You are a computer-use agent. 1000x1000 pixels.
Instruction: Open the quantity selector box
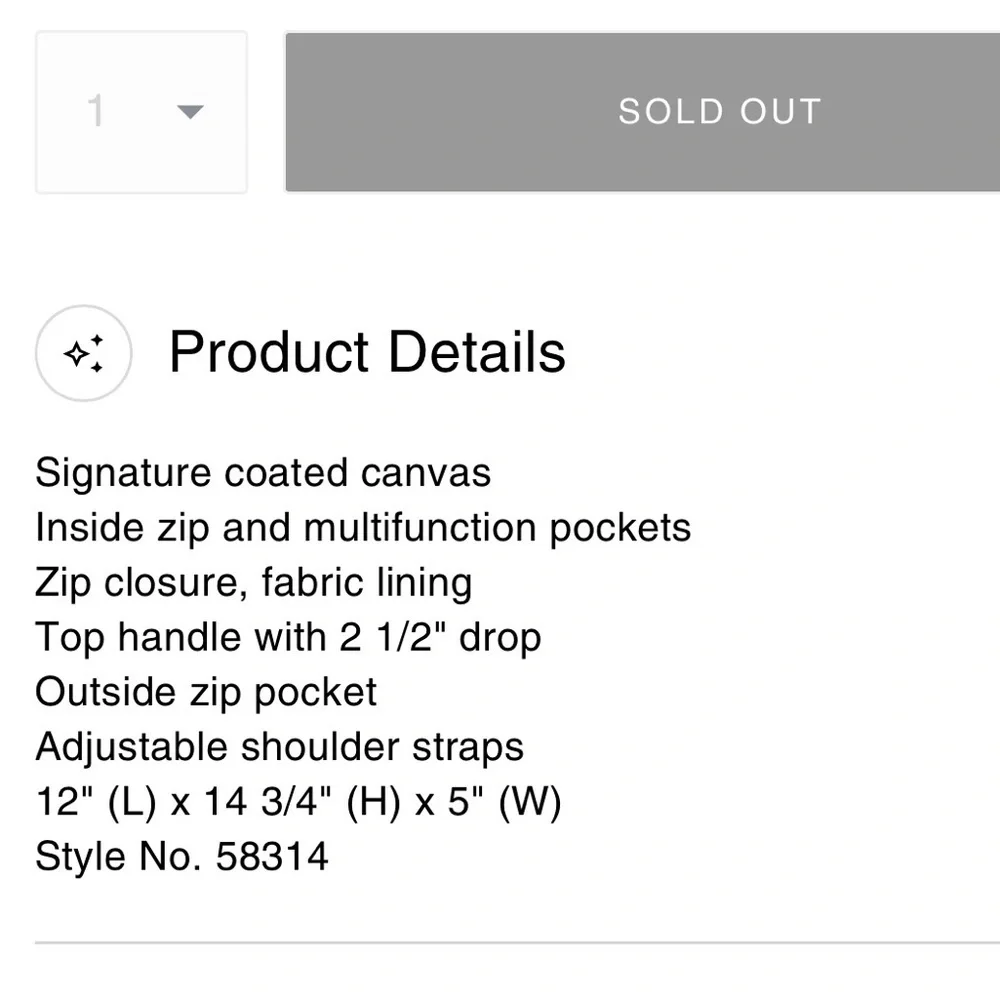(x=141, y=112)
